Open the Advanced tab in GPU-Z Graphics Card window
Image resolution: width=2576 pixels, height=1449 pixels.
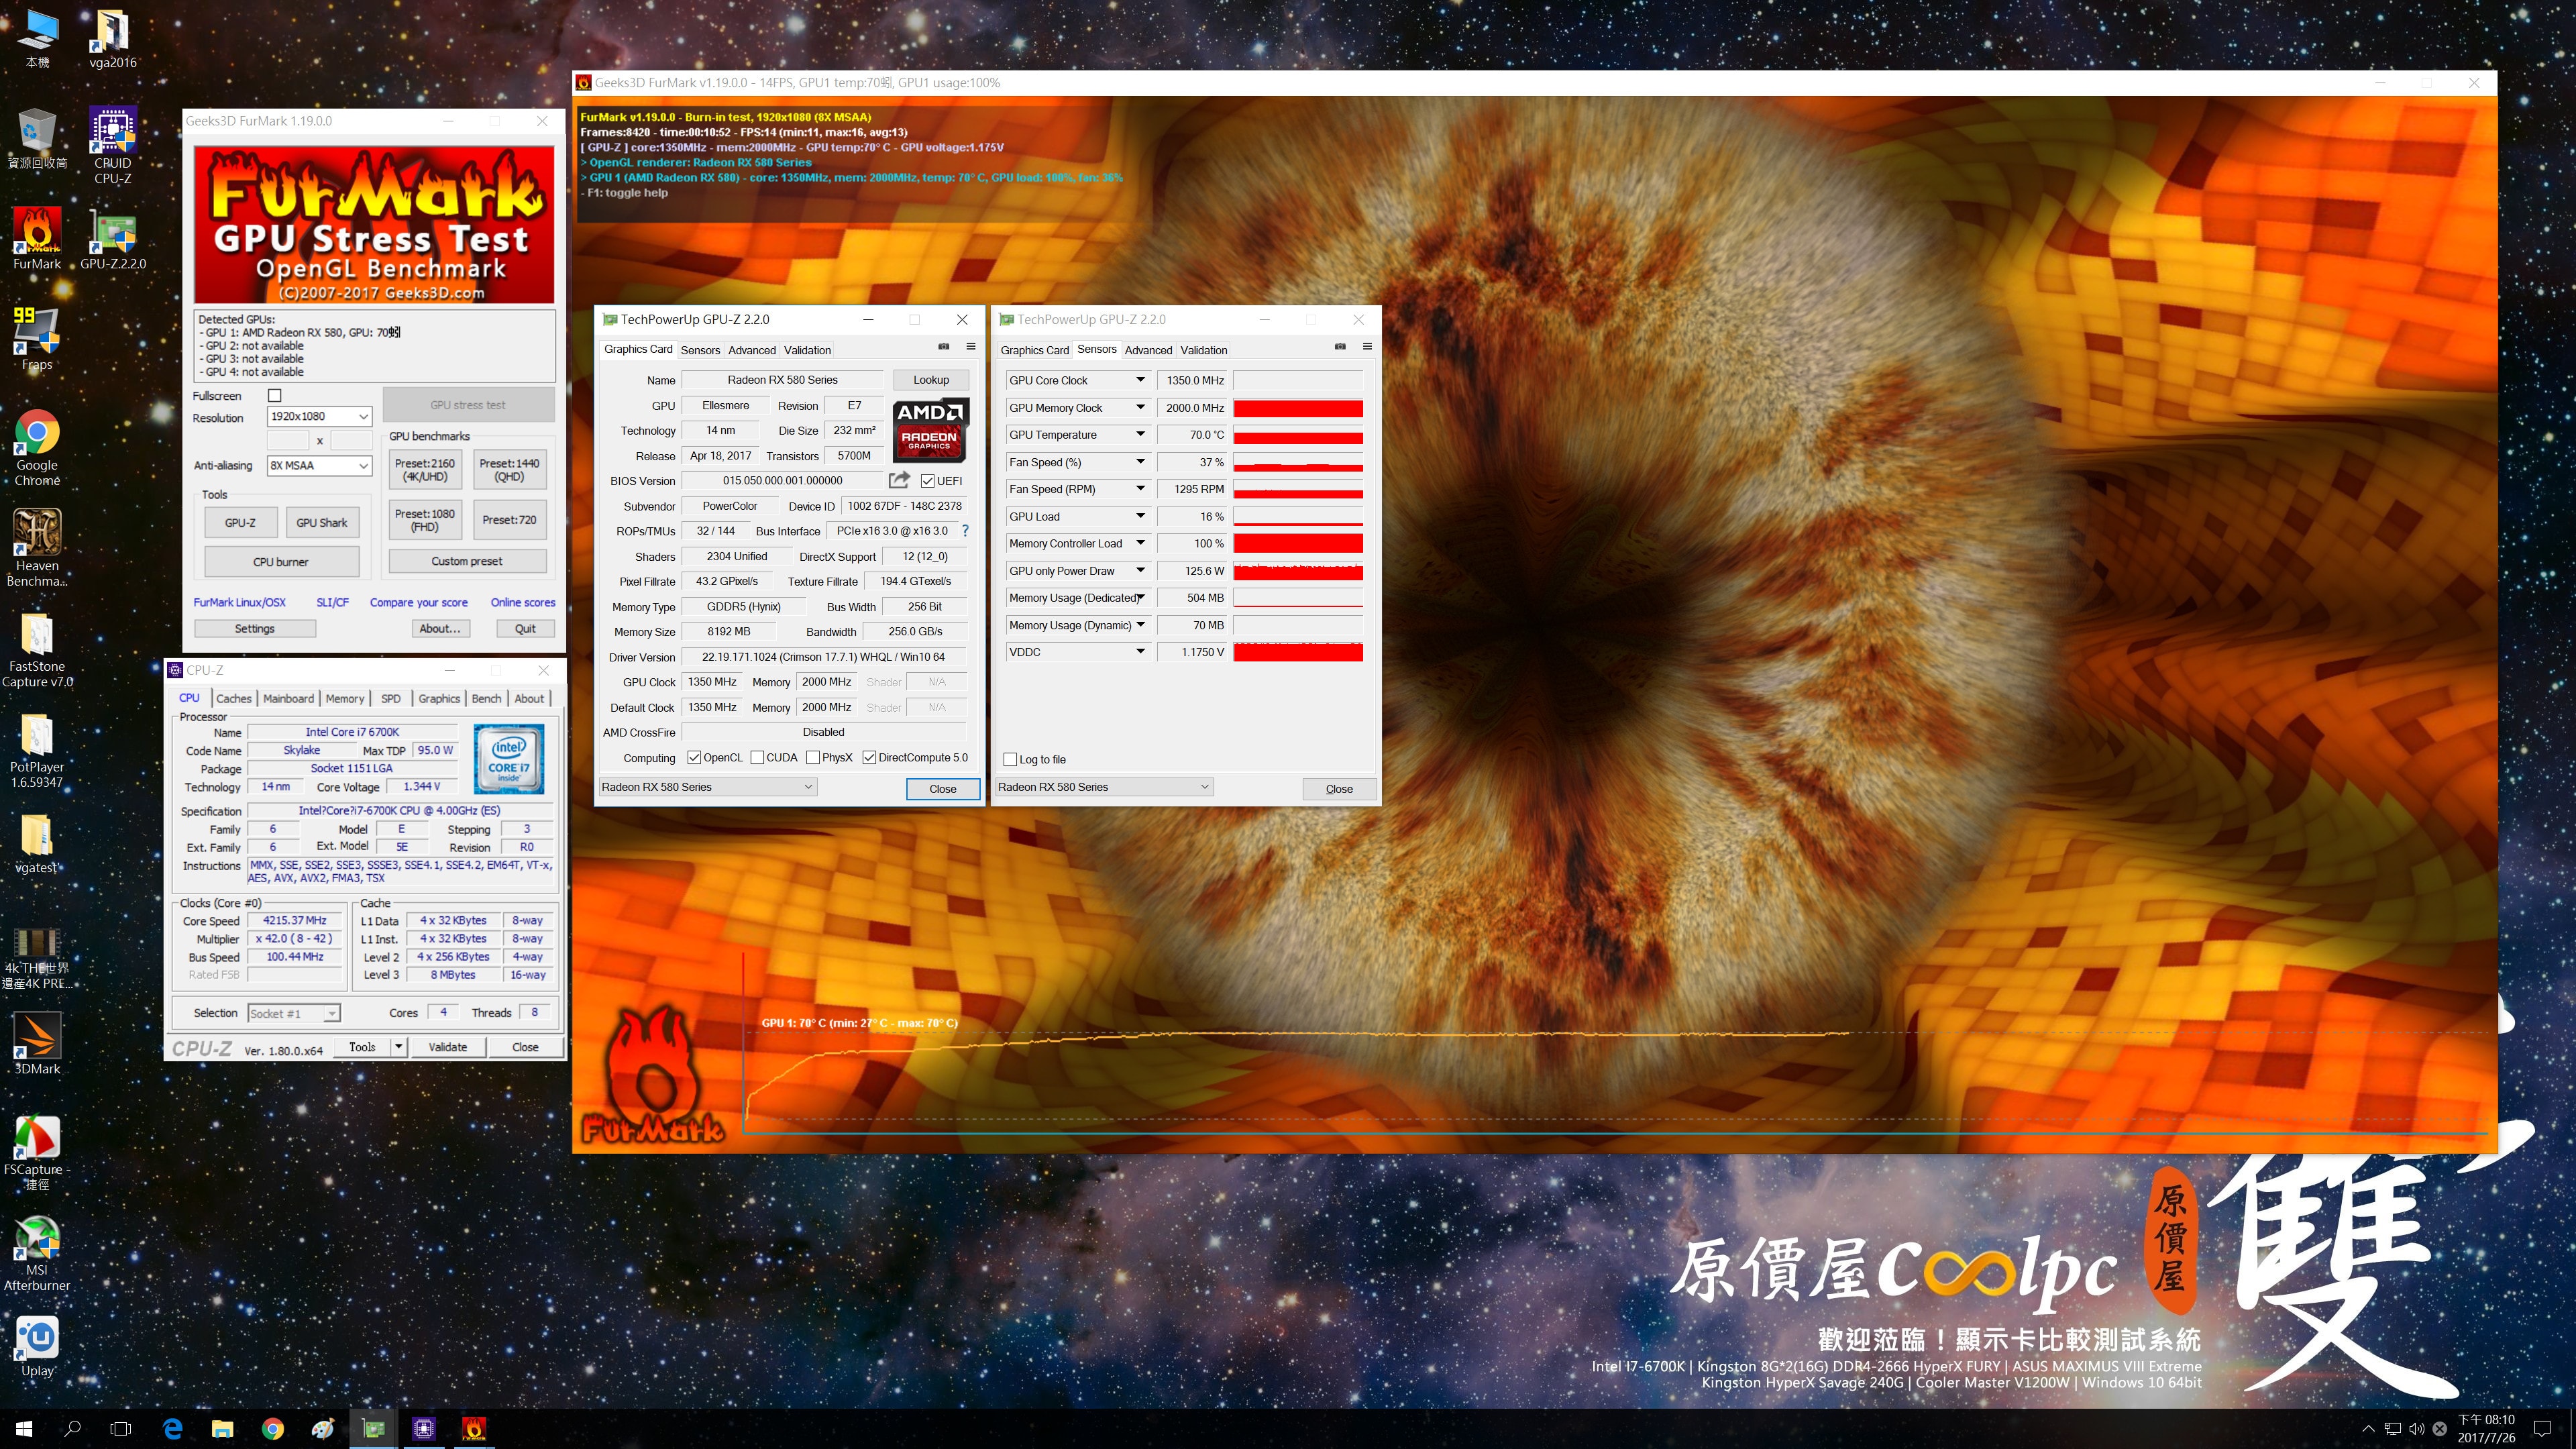pyautogui.click(x=752, y=350)
